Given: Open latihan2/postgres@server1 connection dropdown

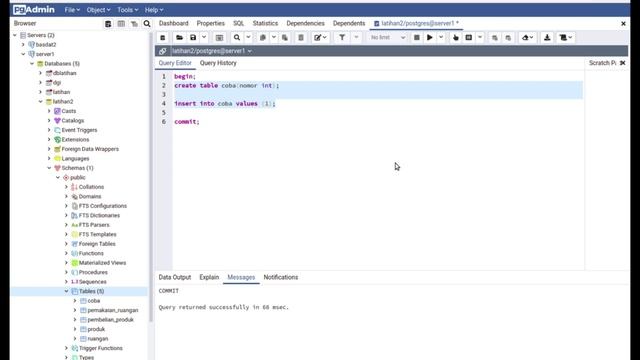Looking at the screenshot, I should (212, 51).
